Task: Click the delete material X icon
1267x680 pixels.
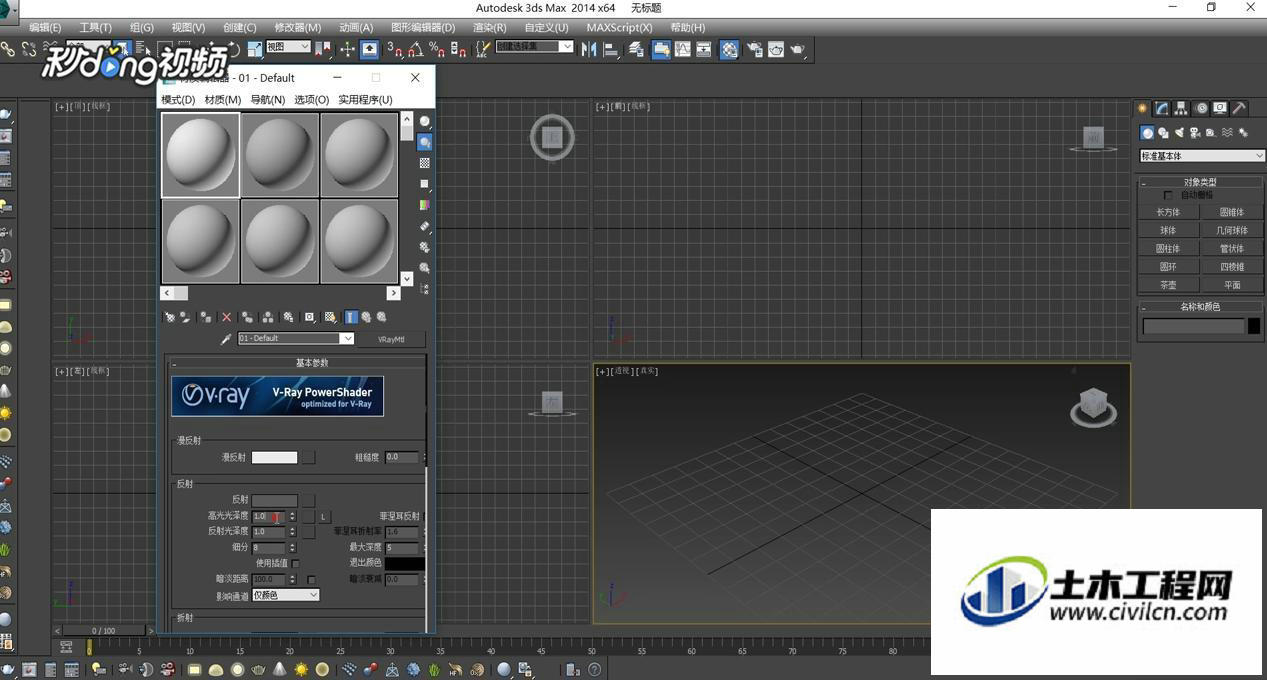Action: 226,317
